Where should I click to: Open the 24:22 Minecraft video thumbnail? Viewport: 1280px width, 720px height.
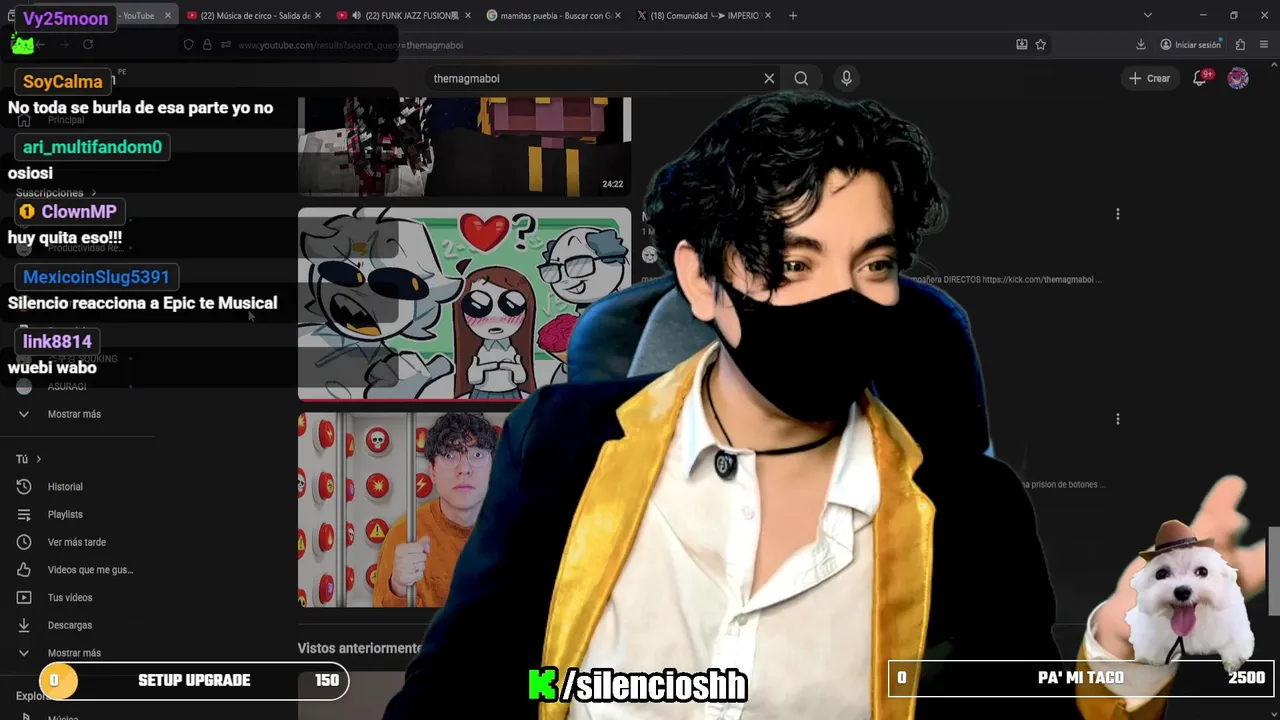click(x=464, y=147)
